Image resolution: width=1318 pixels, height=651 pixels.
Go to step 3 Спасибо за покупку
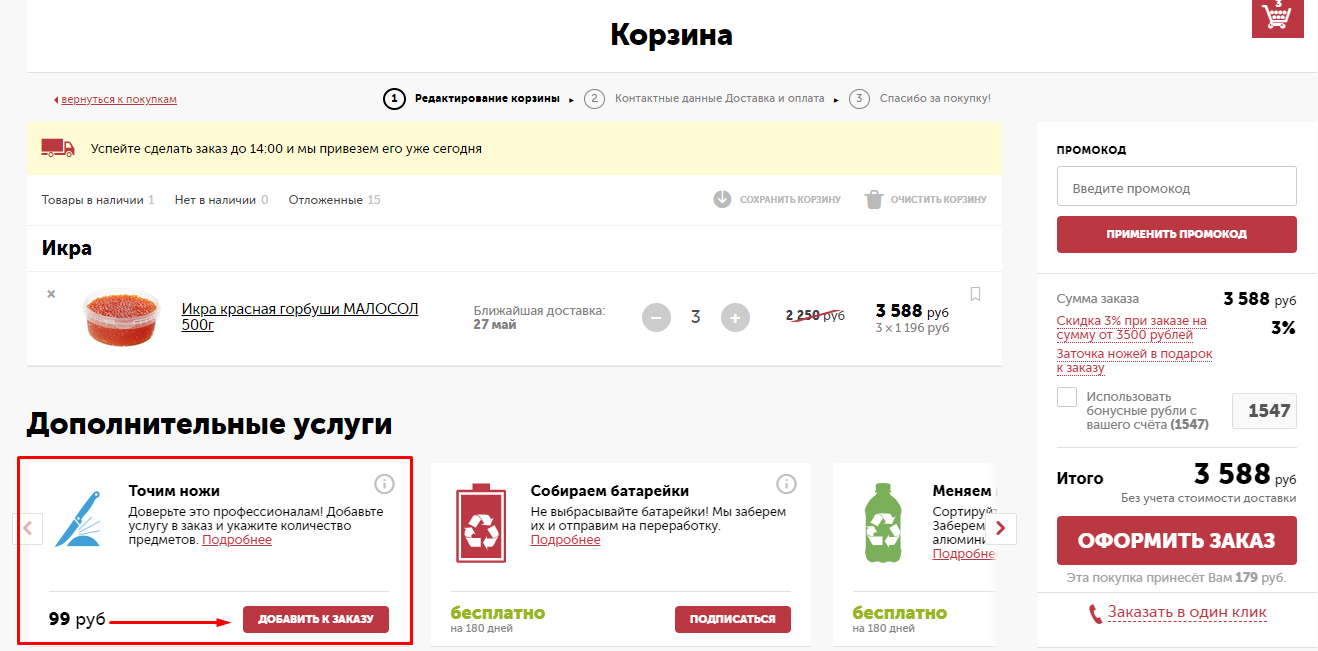coord(920,98)
